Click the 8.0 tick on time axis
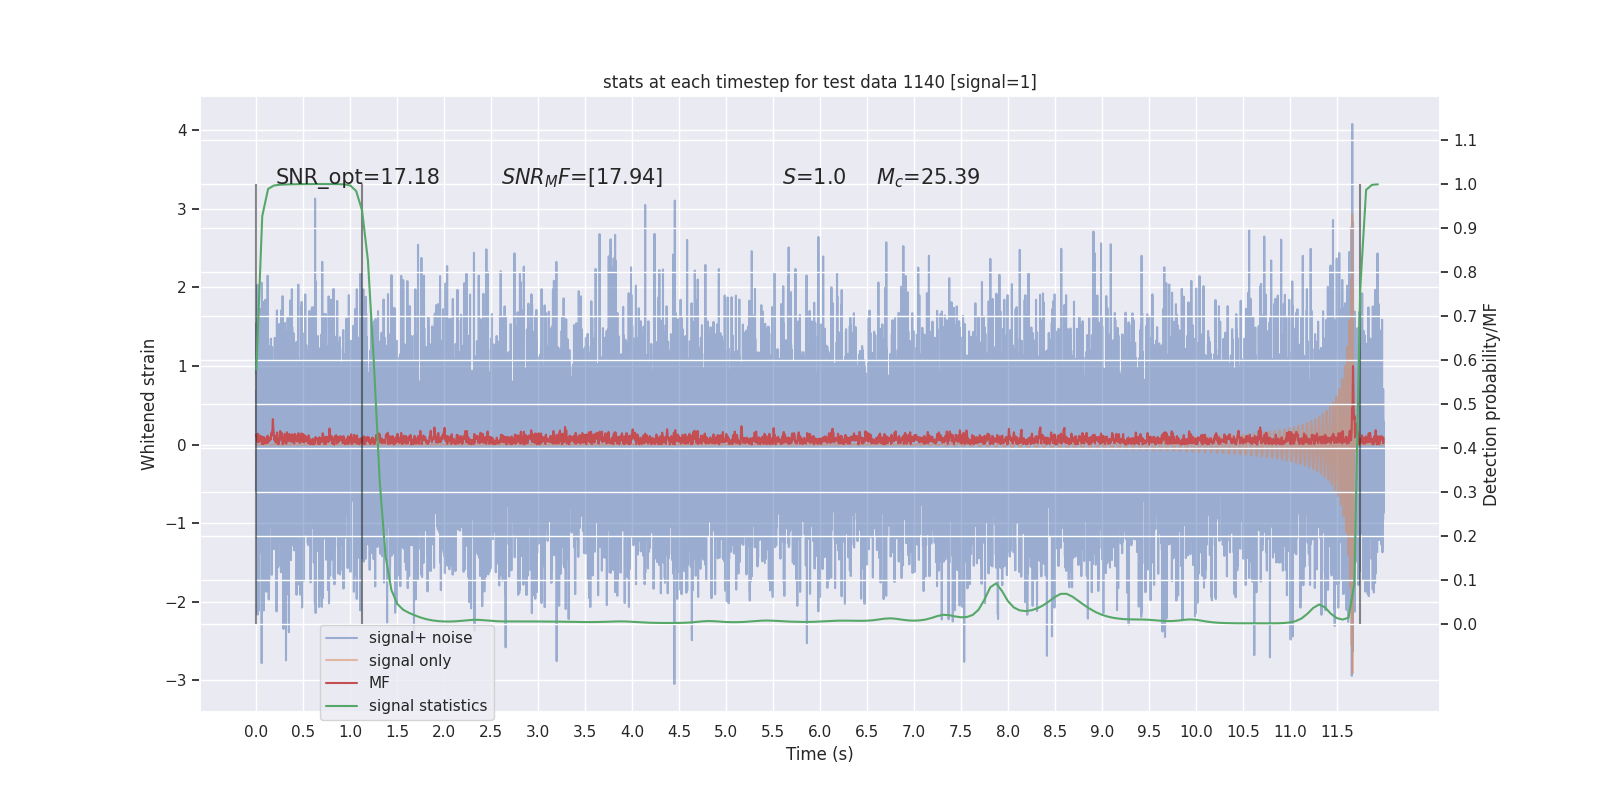 click(1008, 731)
